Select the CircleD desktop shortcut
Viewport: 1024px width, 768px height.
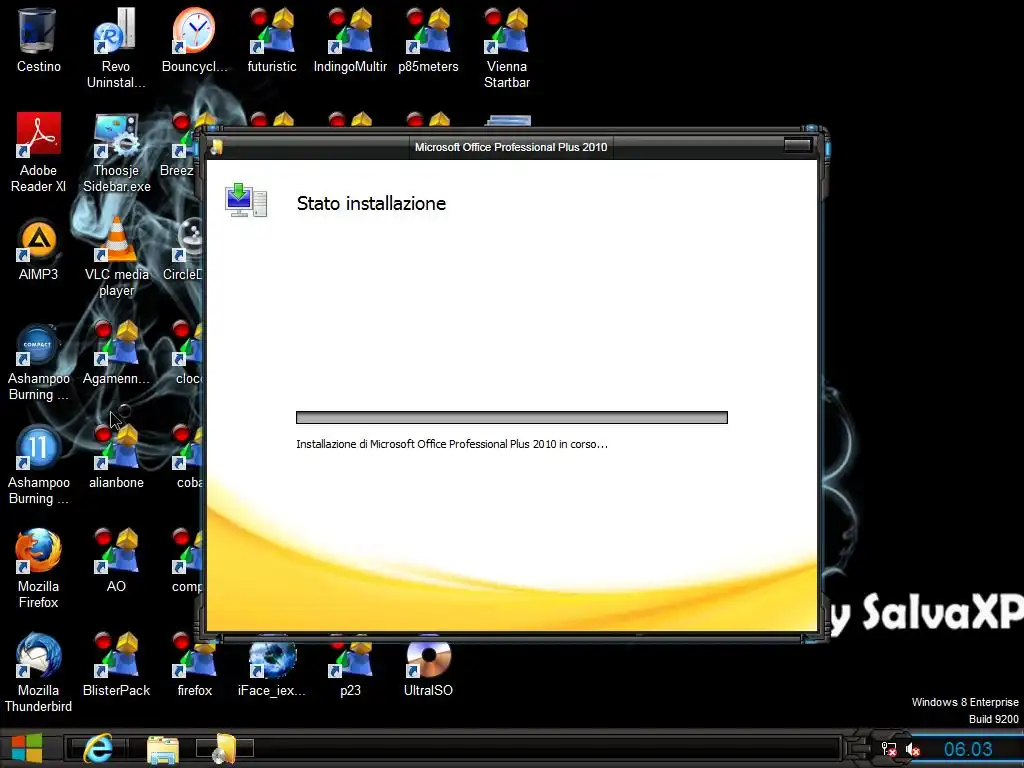tap(183, 249)
